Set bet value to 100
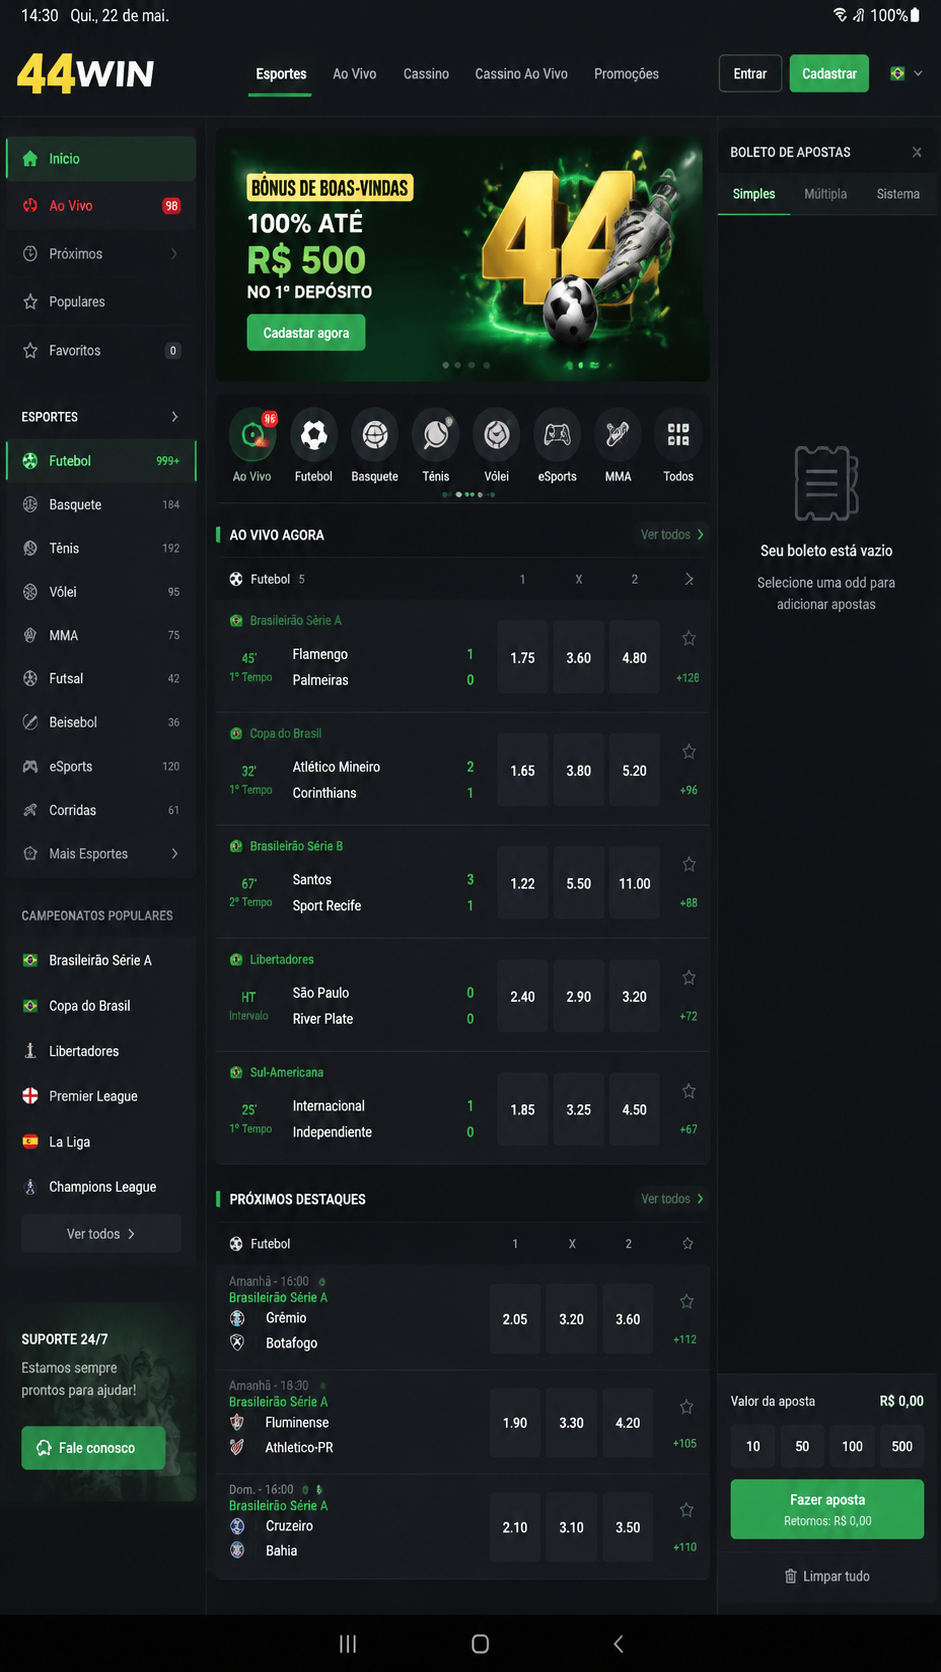The image size is (941, 1672). point(852,1446)
